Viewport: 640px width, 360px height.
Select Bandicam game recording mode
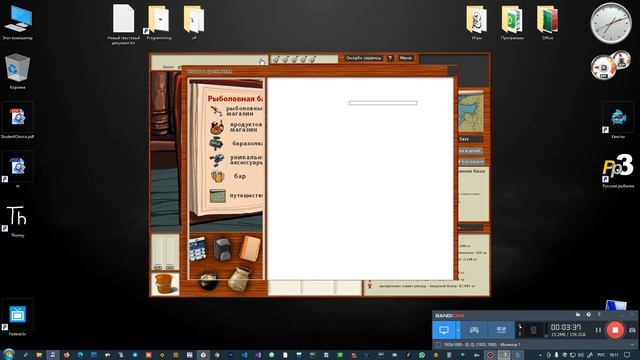[x=474, y=330]
